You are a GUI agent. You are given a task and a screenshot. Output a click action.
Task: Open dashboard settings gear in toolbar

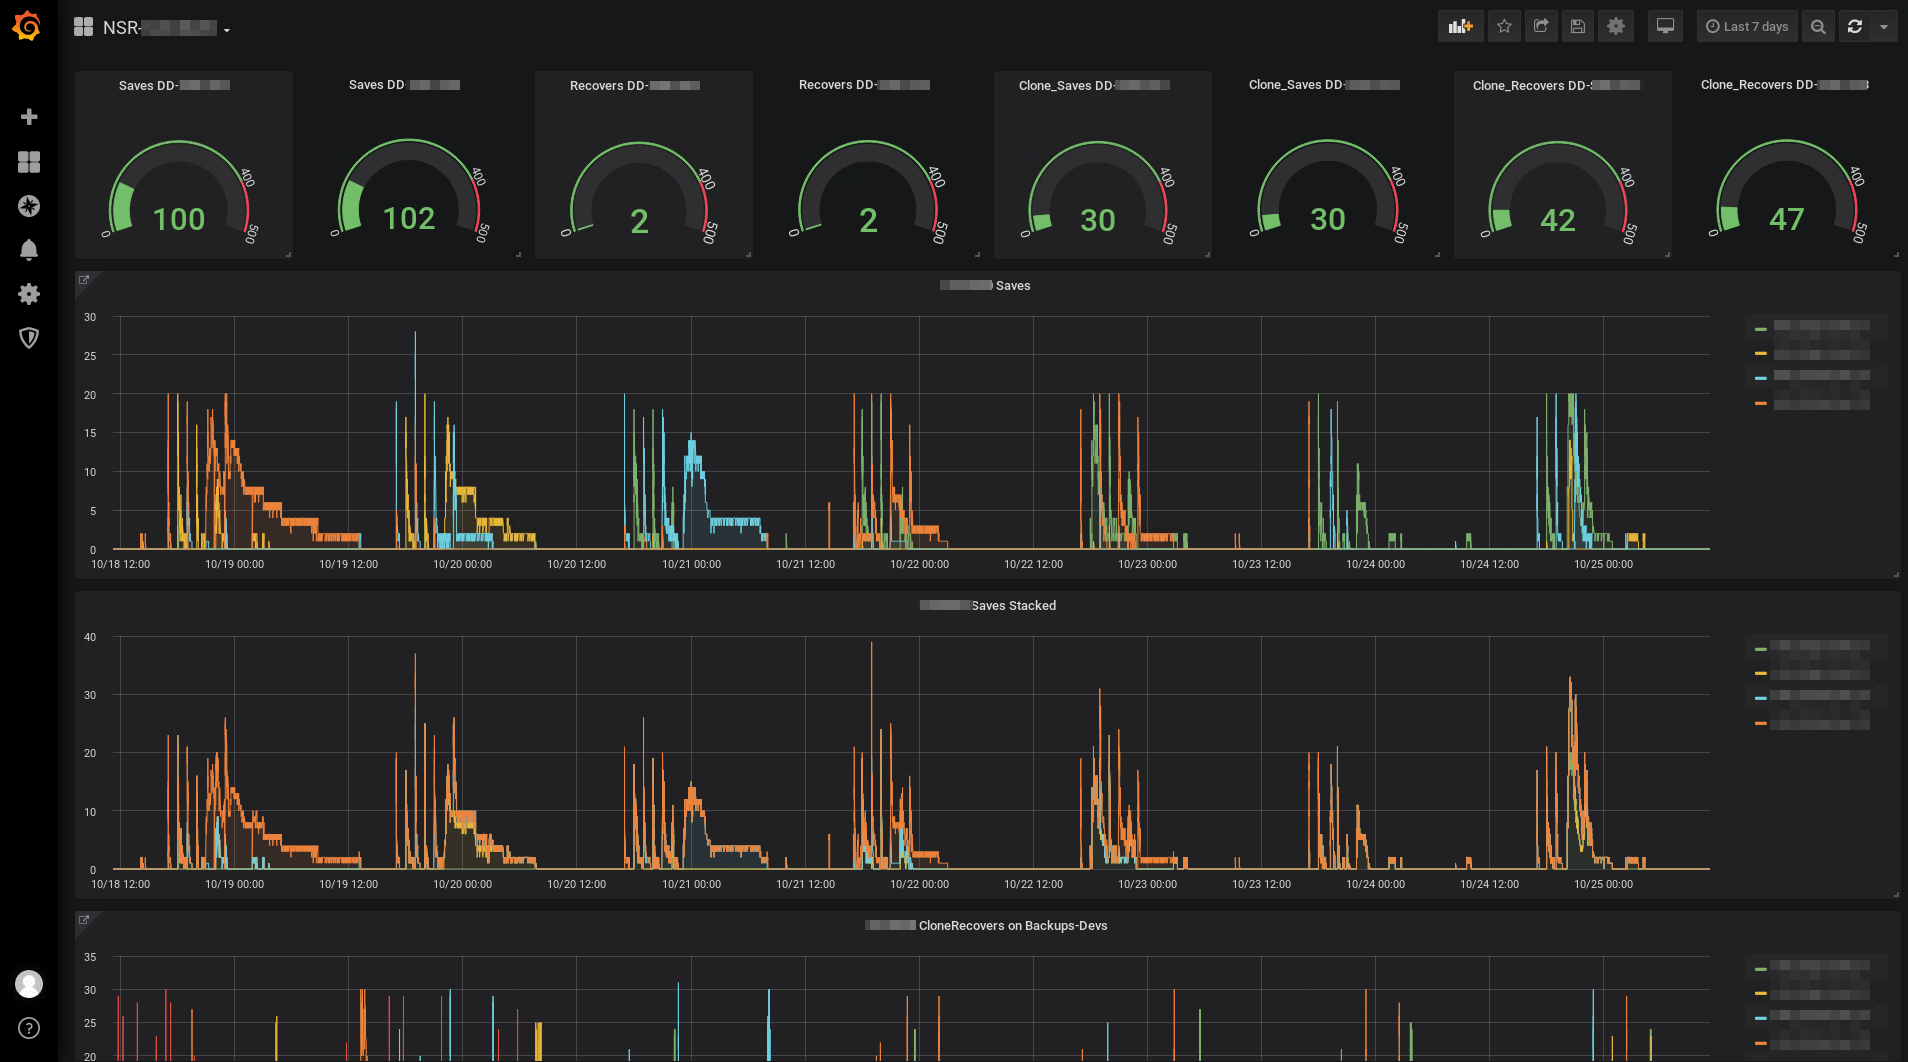point(1616,27)
